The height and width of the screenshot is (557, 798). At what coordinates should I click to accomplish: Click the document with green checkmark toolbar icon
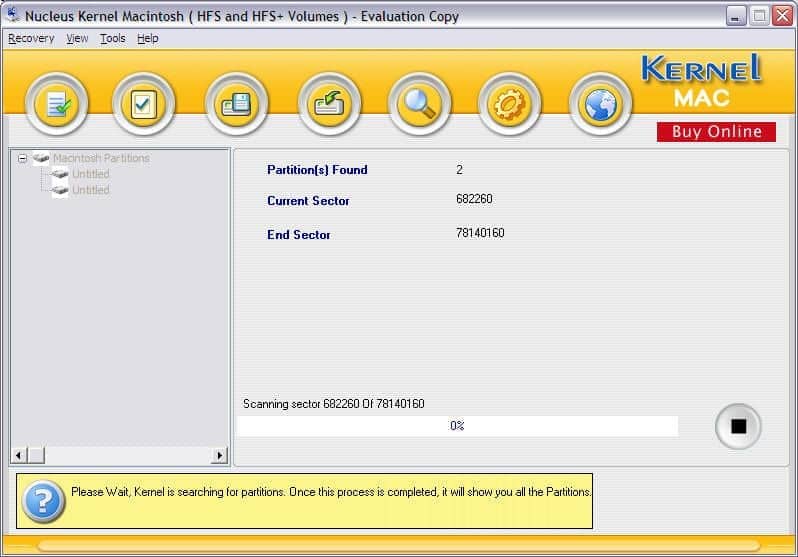pos(56,104)
